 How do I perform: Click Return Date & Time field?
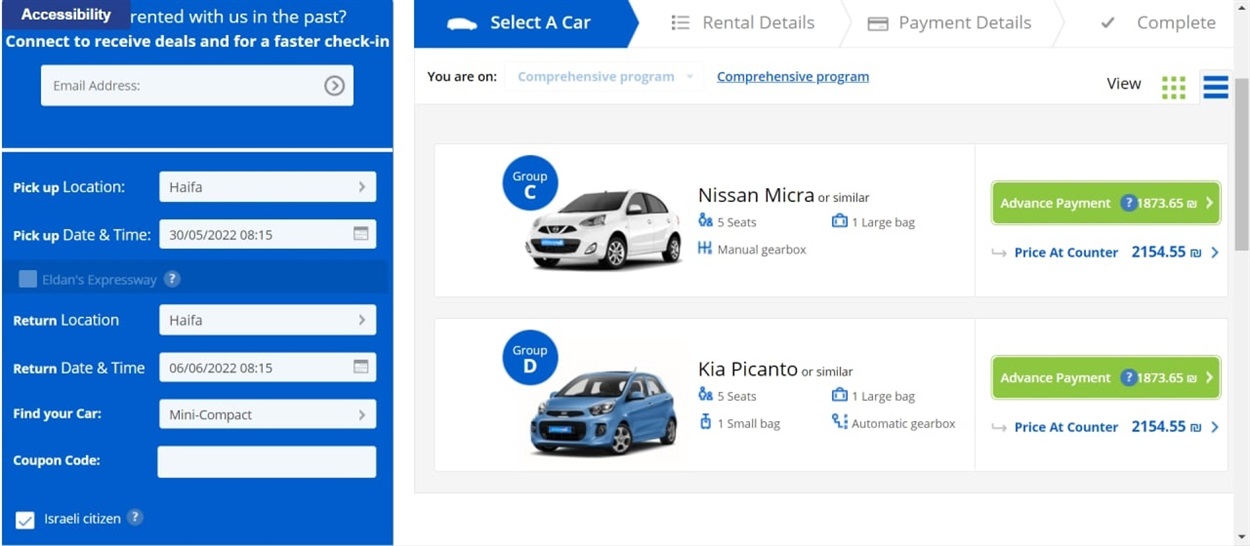point(268,367)
